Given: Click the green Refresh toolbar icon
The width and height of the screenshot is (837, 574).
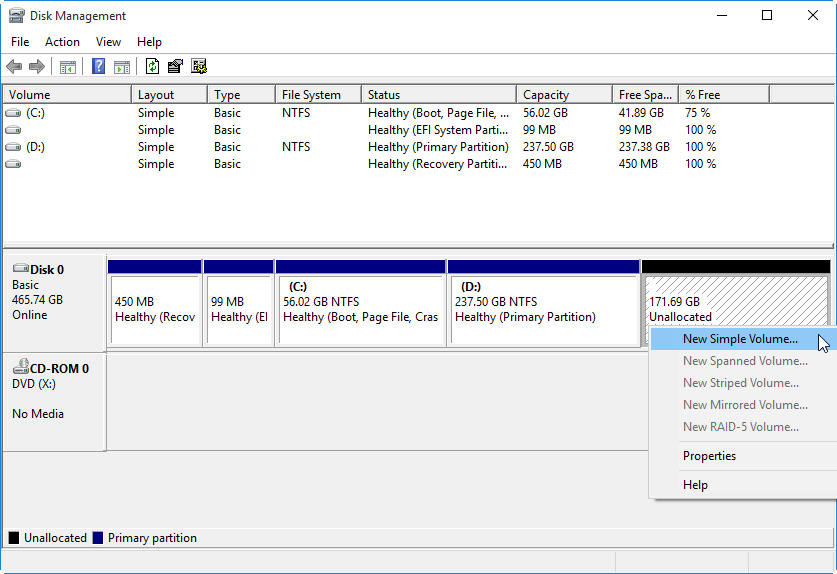Looking at the screenshot, I should click(x=152, y=67).
